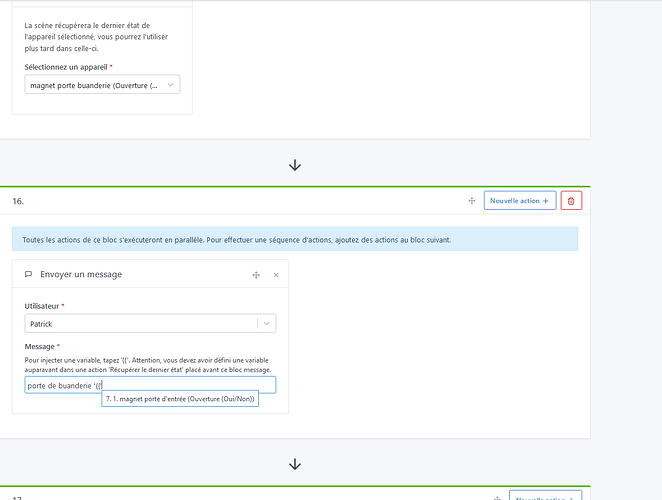
Task: Click speech bubble icon beside Envoyer un message
Action: (28, 275)
